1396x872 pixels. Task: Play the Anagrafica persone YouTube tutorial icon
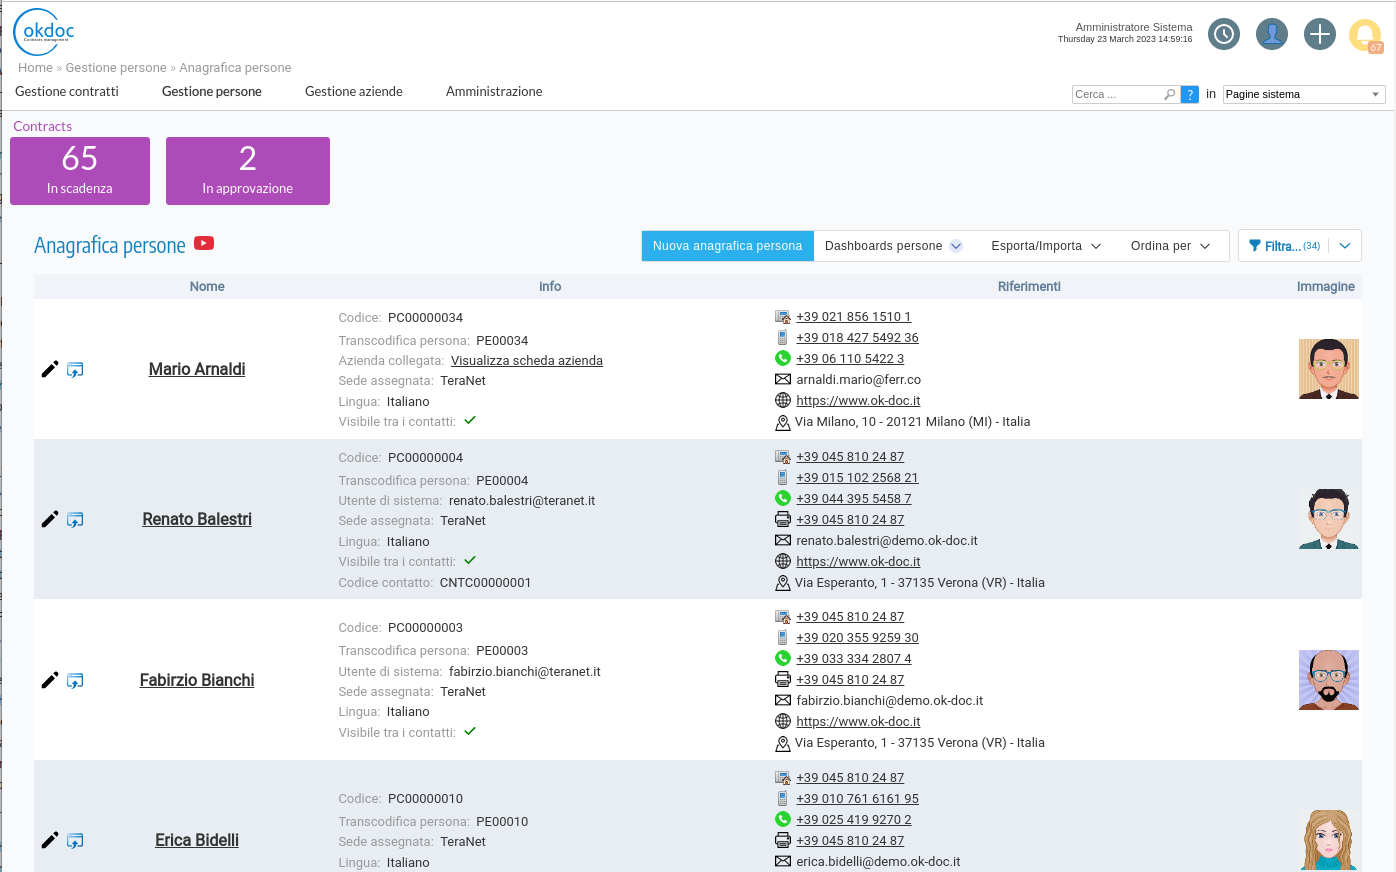point(204,243)
